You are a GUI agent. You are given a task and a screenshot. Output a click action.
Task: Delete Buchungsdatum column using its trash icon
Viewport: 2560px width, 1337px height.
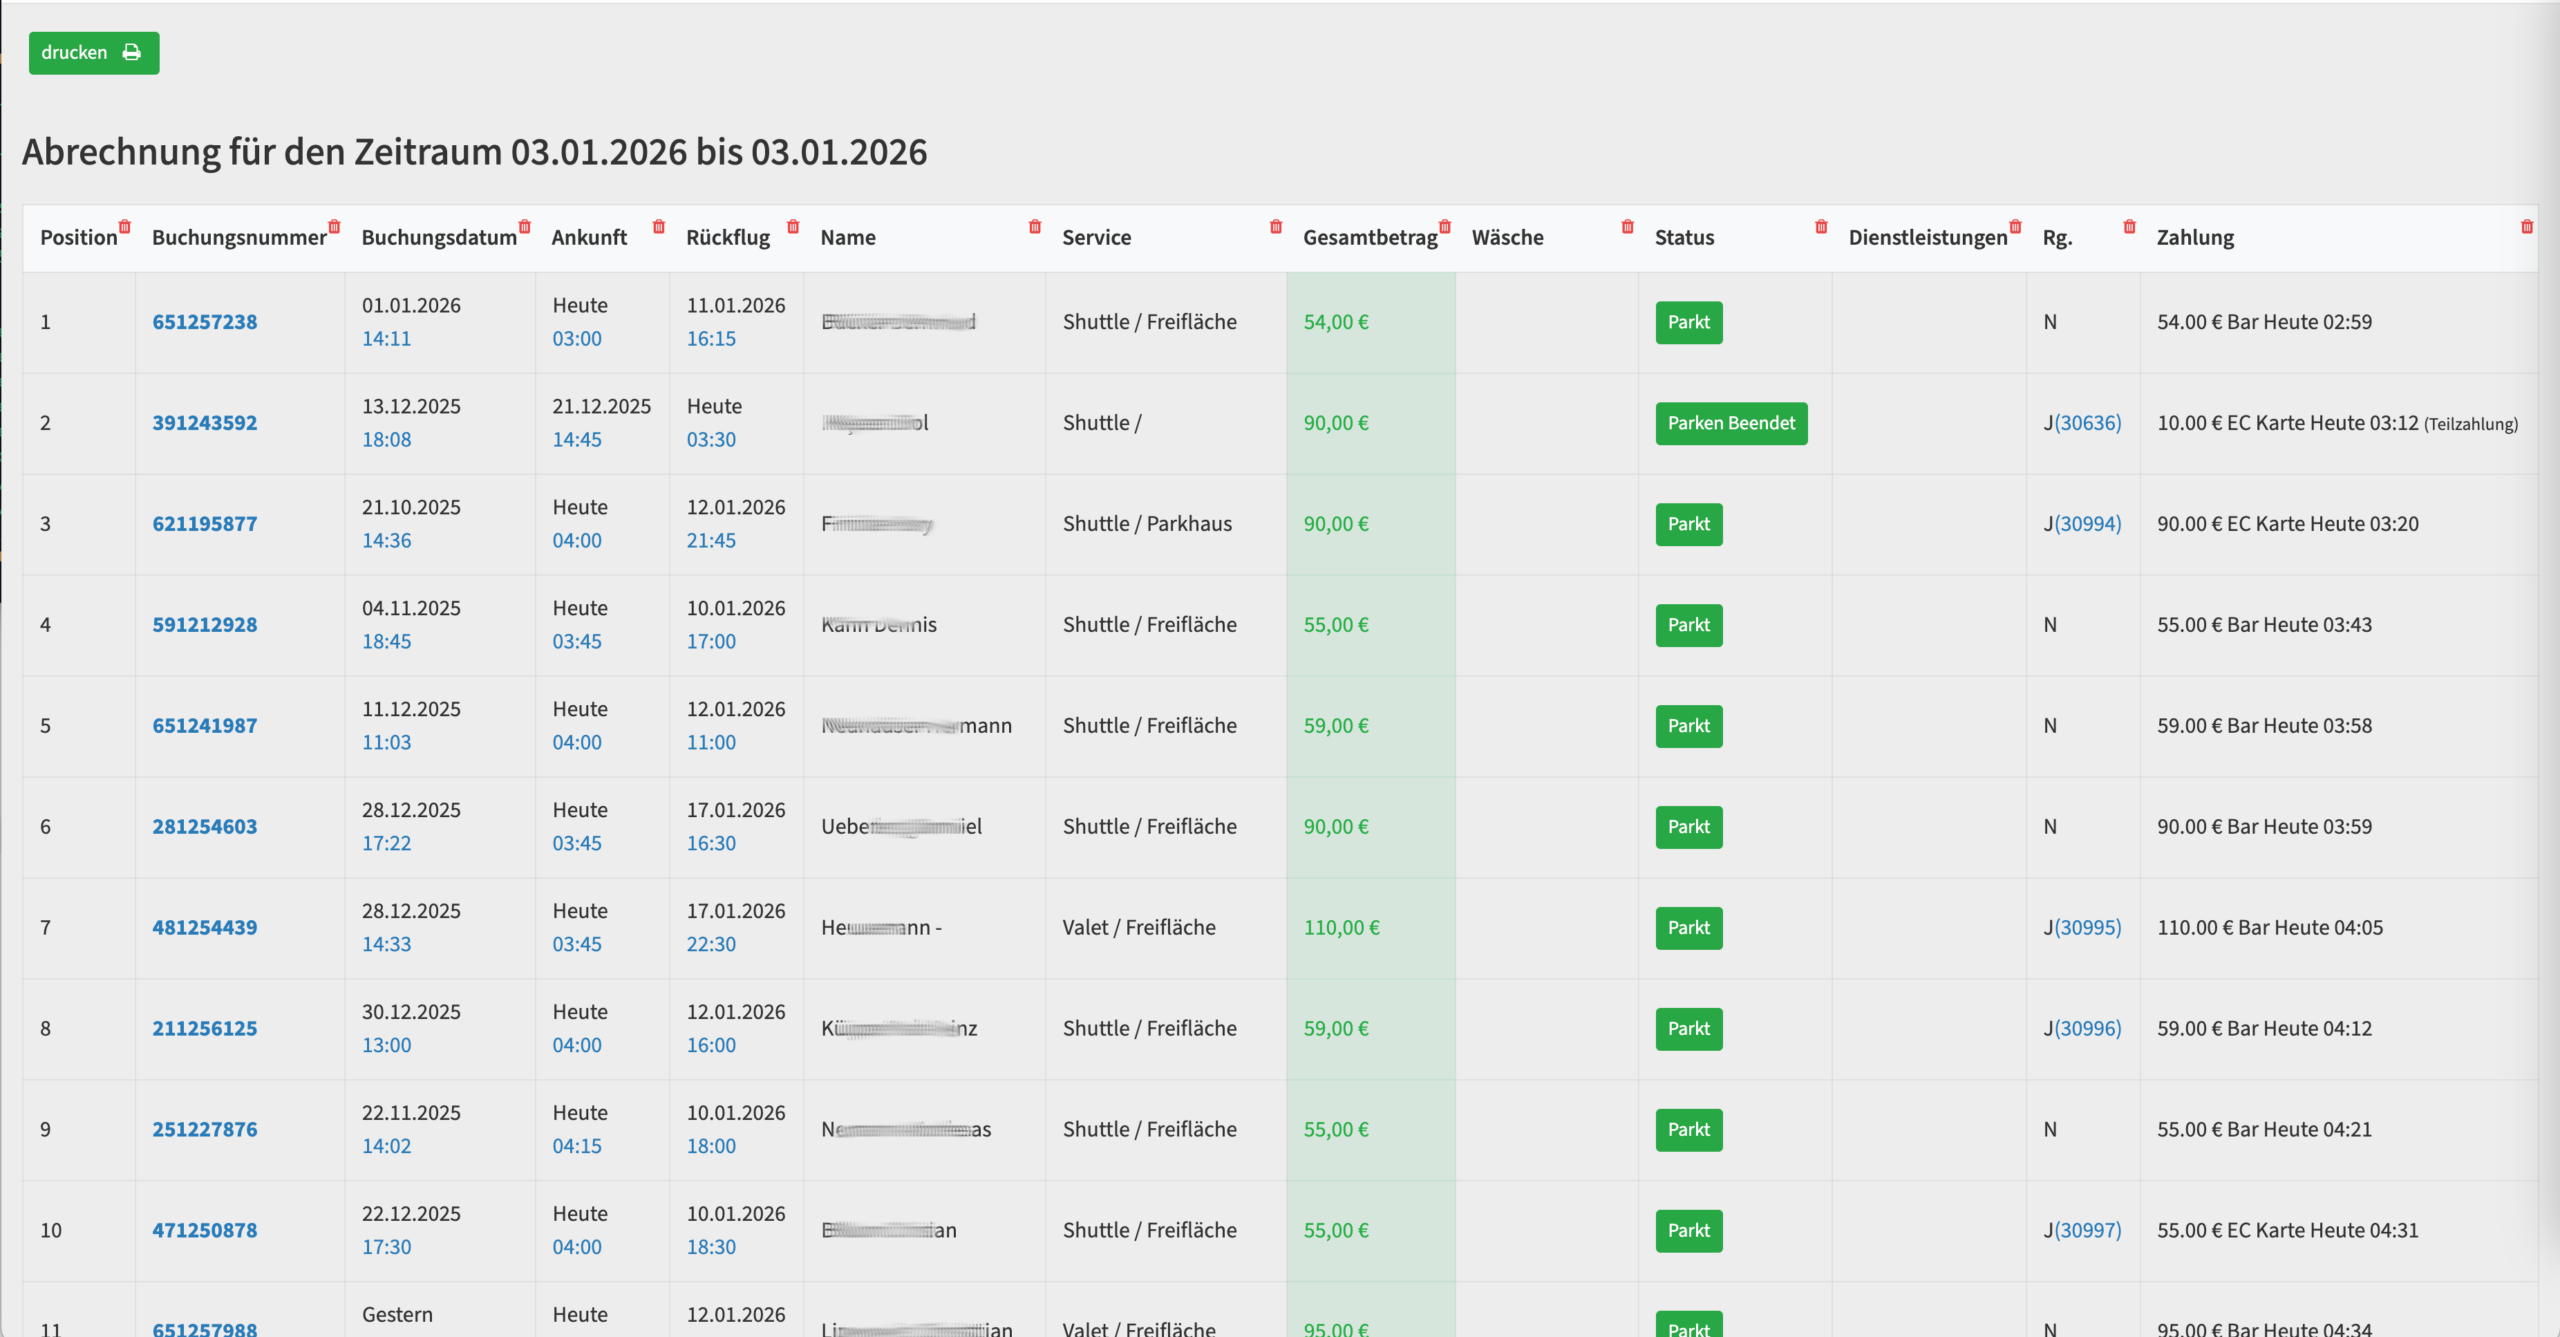click(525, 227)
